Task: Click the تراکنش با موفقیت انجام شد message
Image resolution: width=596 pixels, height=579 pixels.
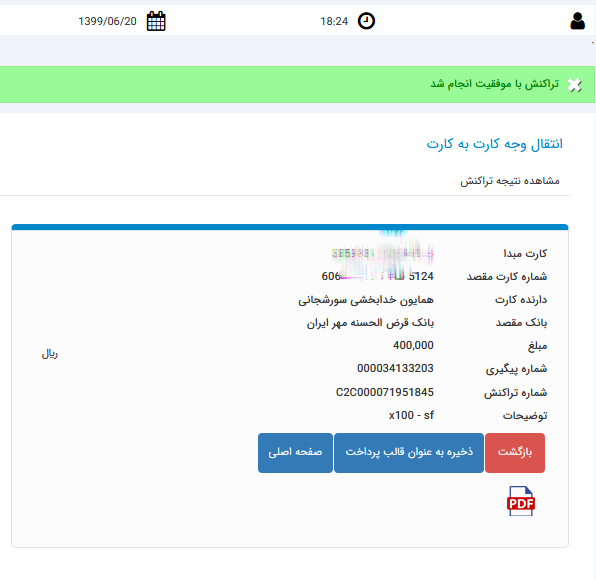Action: tap(494, 84)
